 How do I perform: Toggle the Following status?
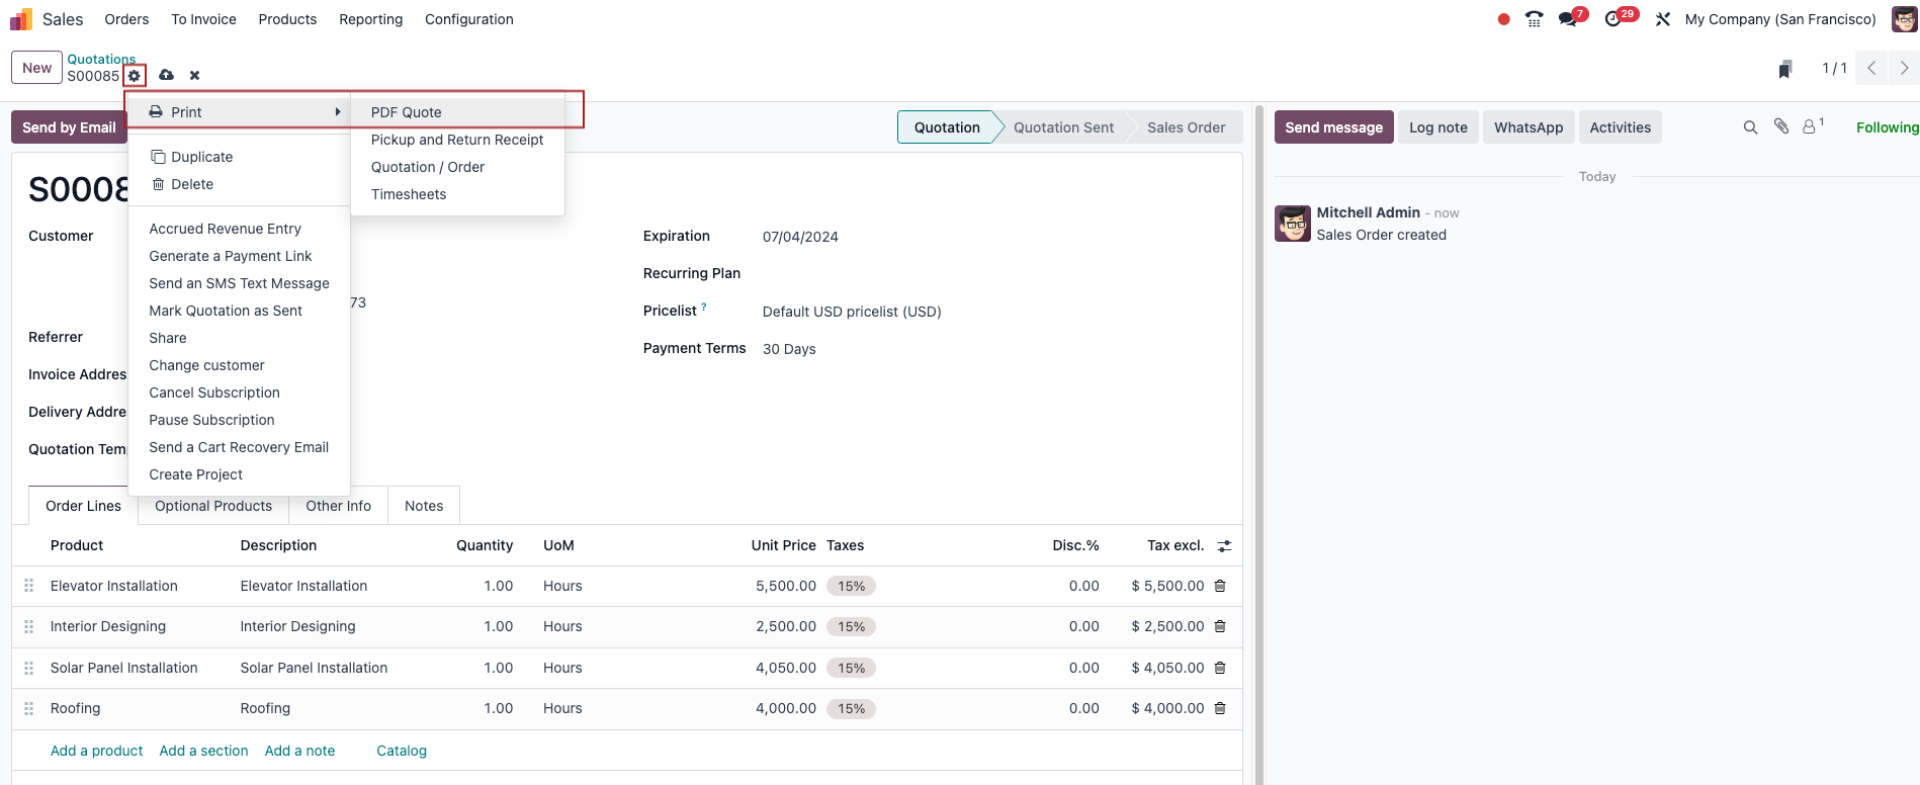(x=1886, y=128)
